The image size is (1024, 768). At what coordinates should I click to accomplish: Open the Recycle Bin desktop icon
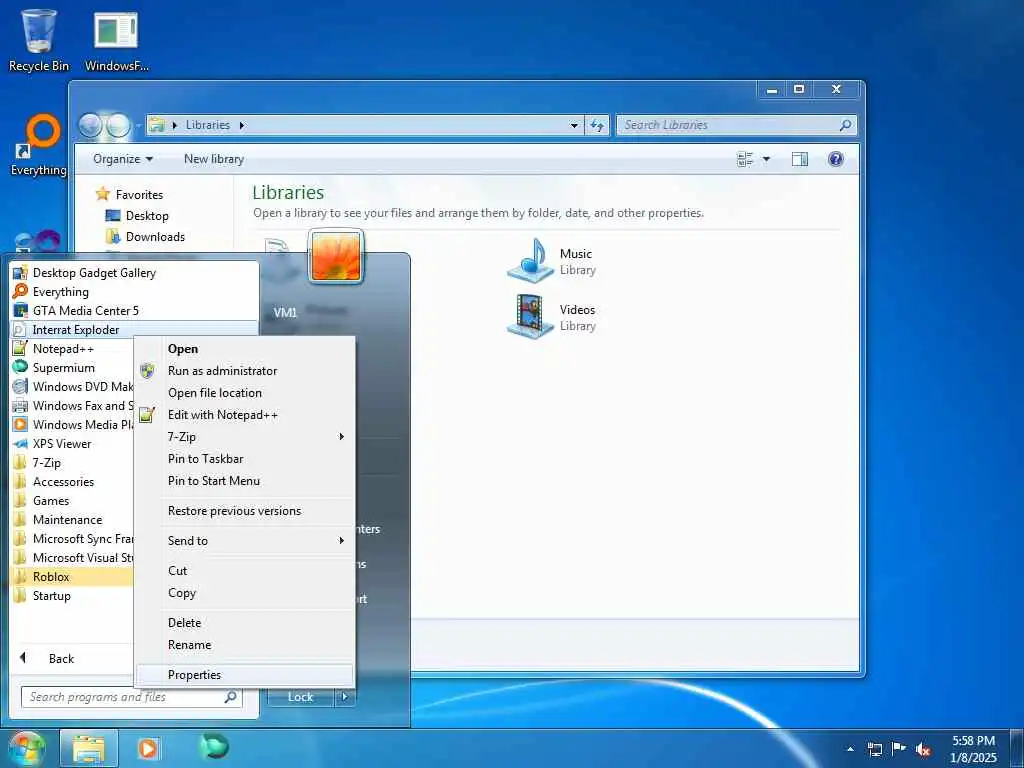coord(39,39)
